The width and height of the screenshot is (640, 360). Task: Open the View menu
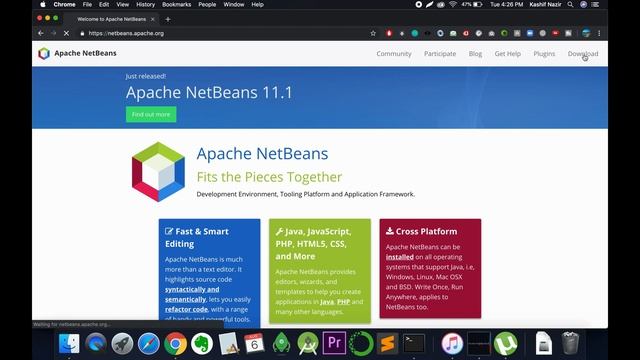[122, 4]
